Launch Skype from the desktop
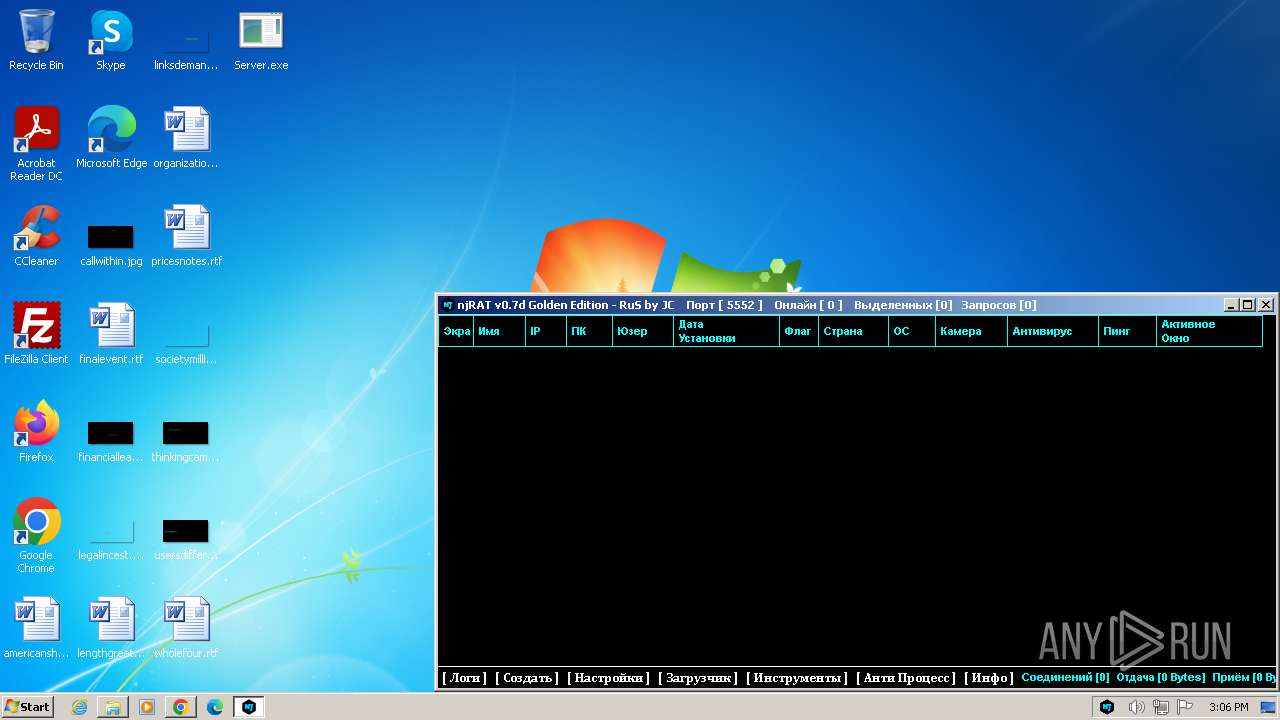 pos(111,41)
